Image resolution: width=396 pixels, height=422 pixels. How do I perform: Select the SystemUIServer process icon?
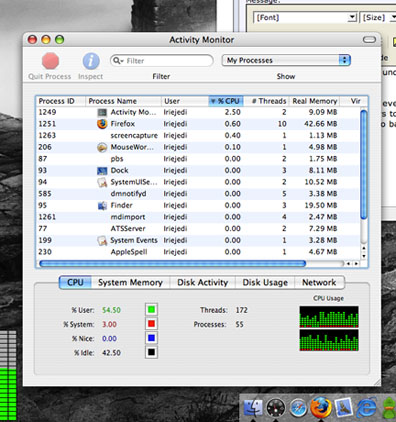point(102,182)
